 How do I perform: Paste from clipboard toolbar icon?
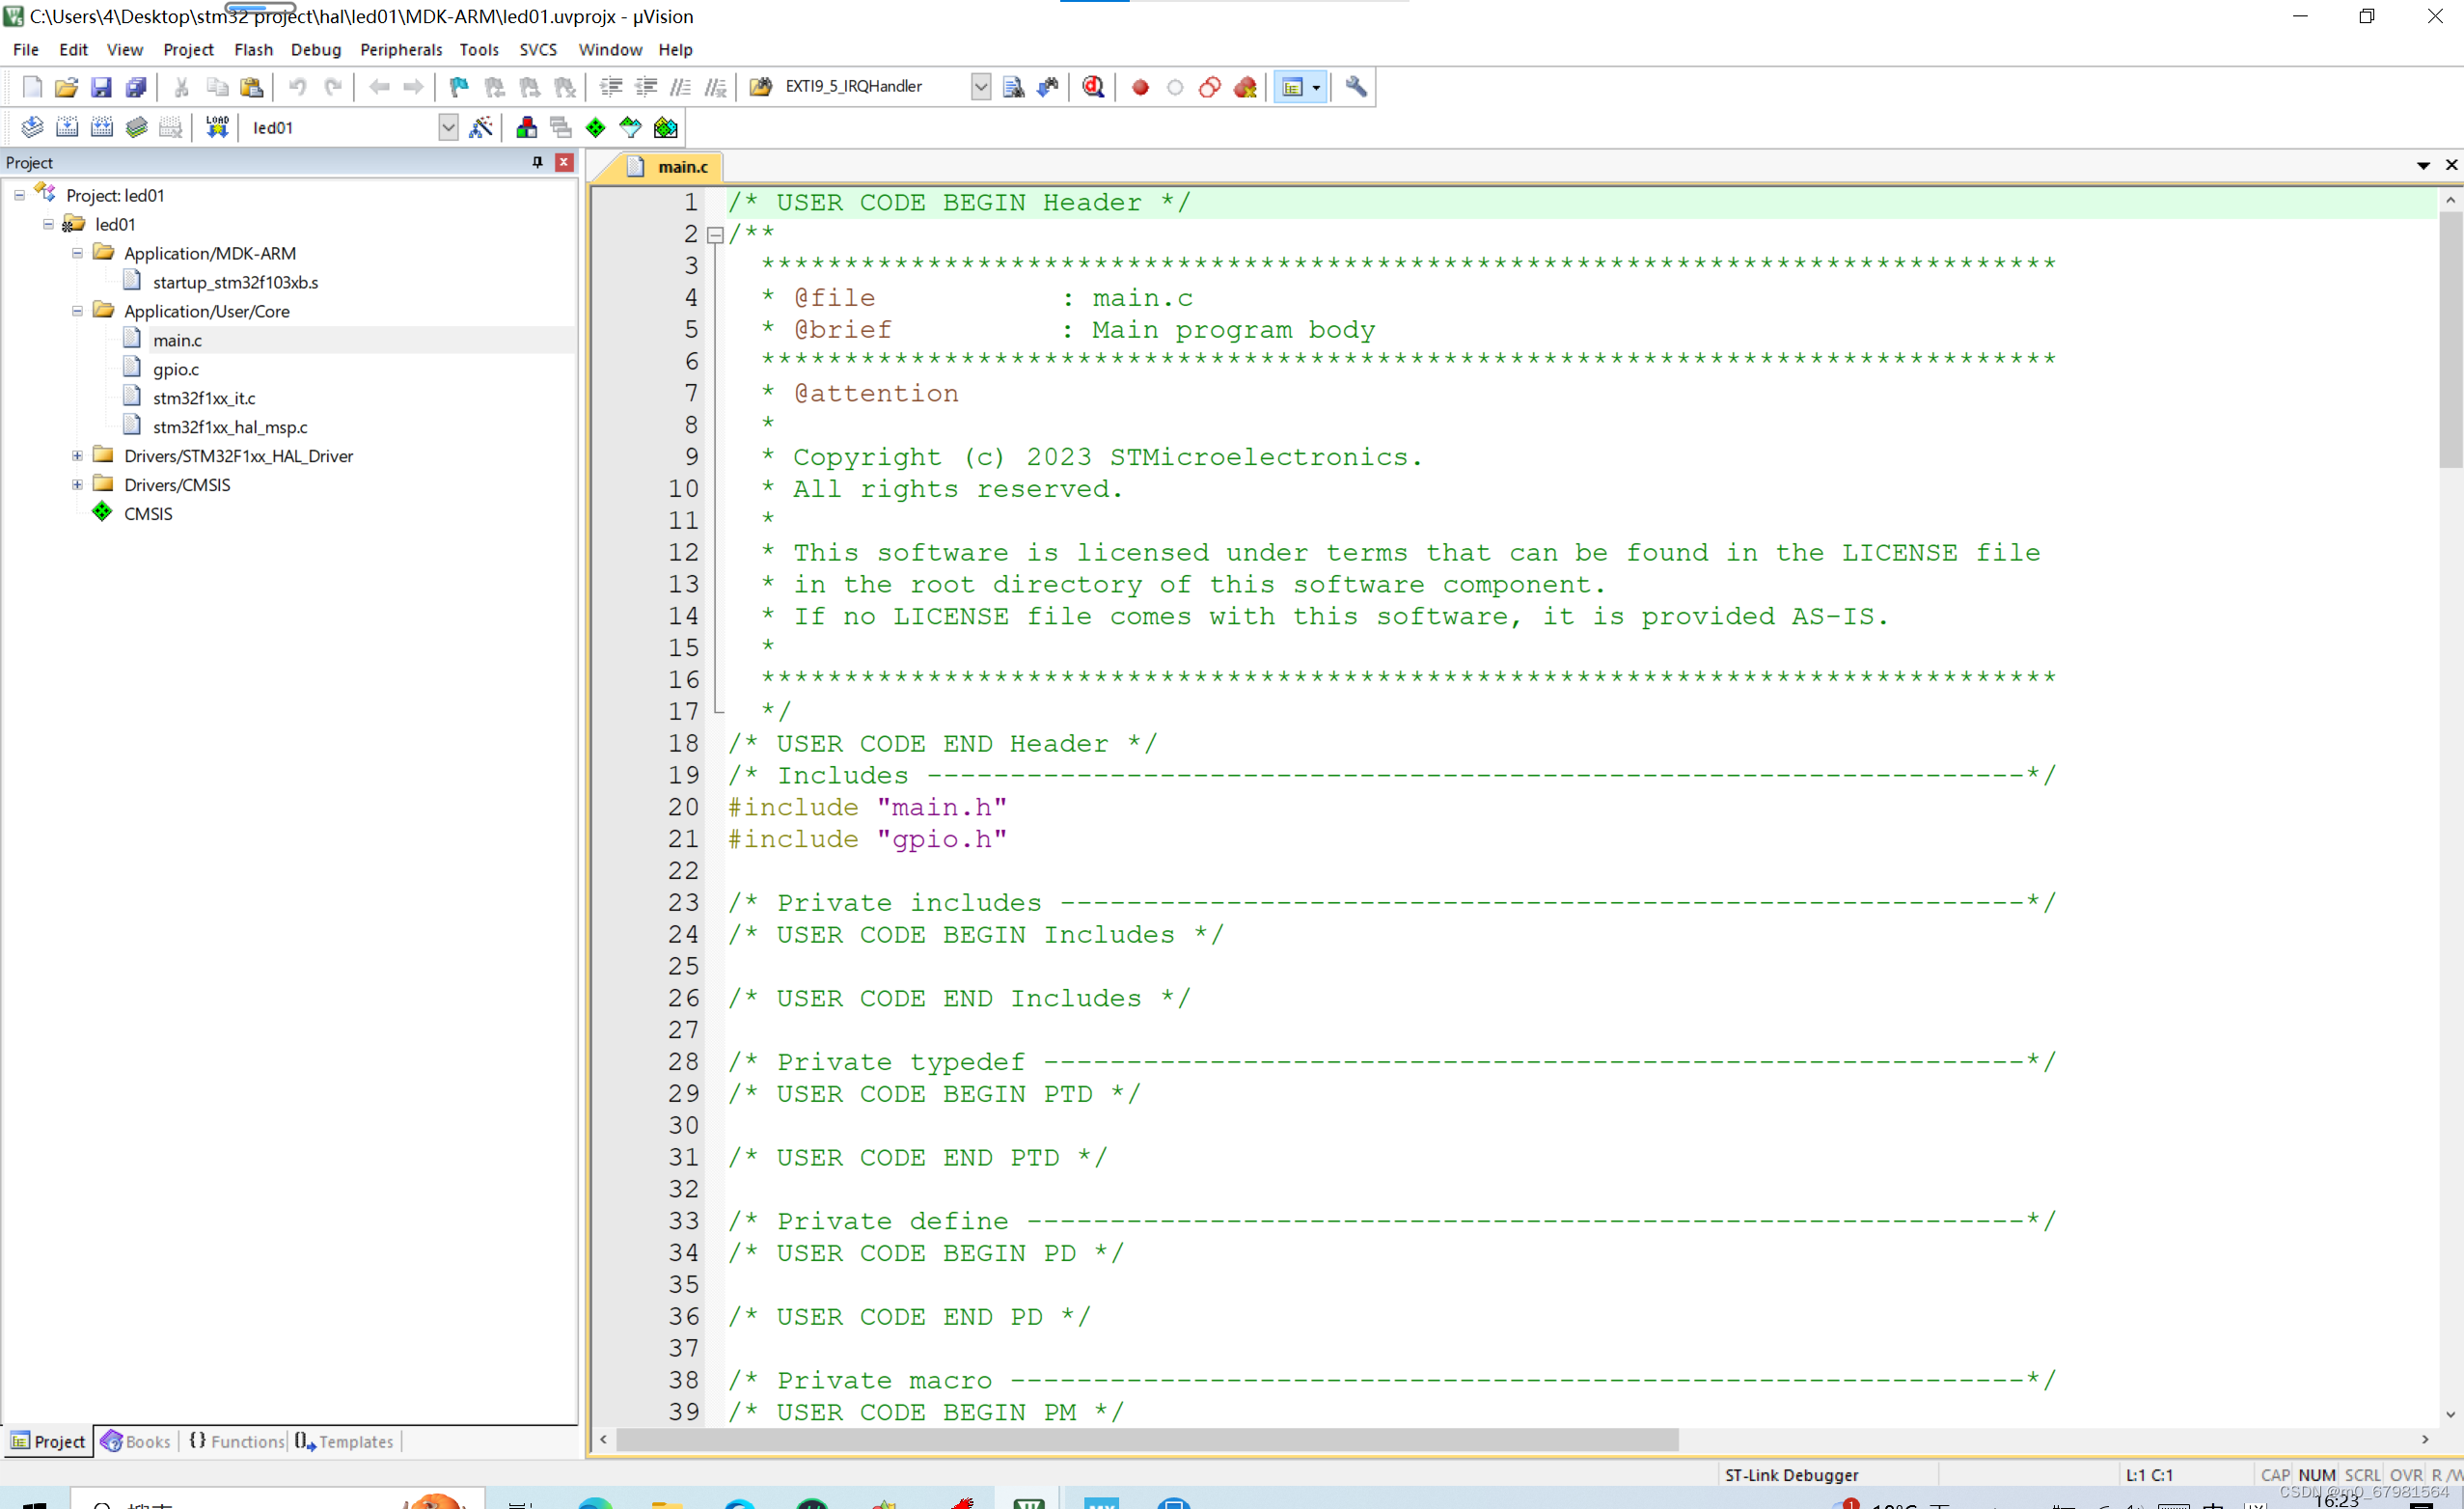(252, 87)
